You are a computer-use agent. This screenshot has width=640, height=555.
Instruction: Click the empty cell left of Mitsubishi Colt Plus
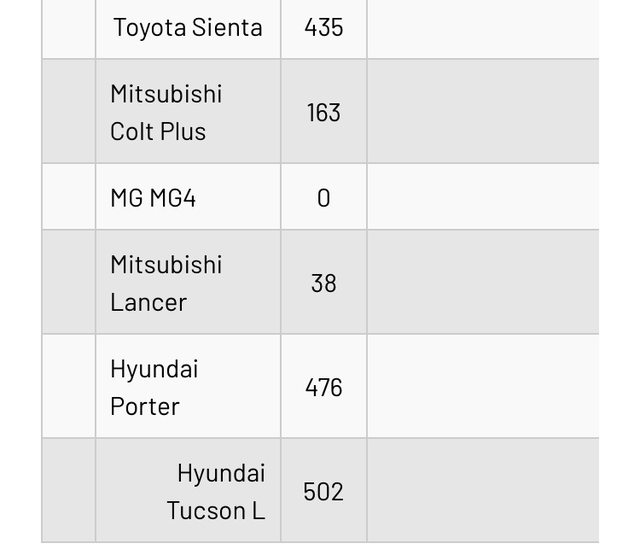pos(68,112)
